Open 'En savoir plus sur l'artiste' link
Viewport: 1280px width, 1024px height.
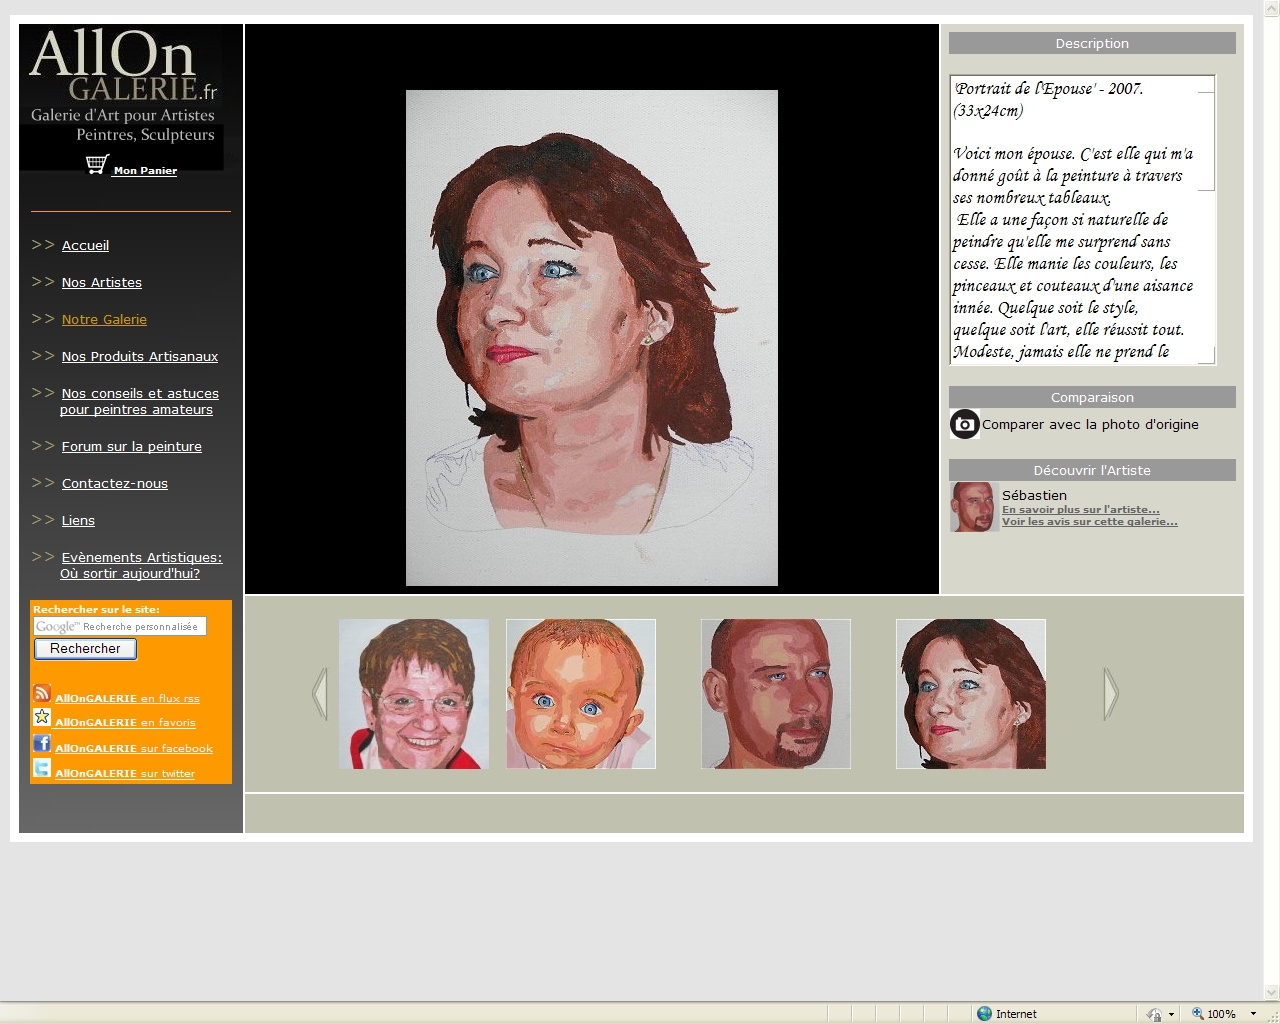[x=1080, y=510]
